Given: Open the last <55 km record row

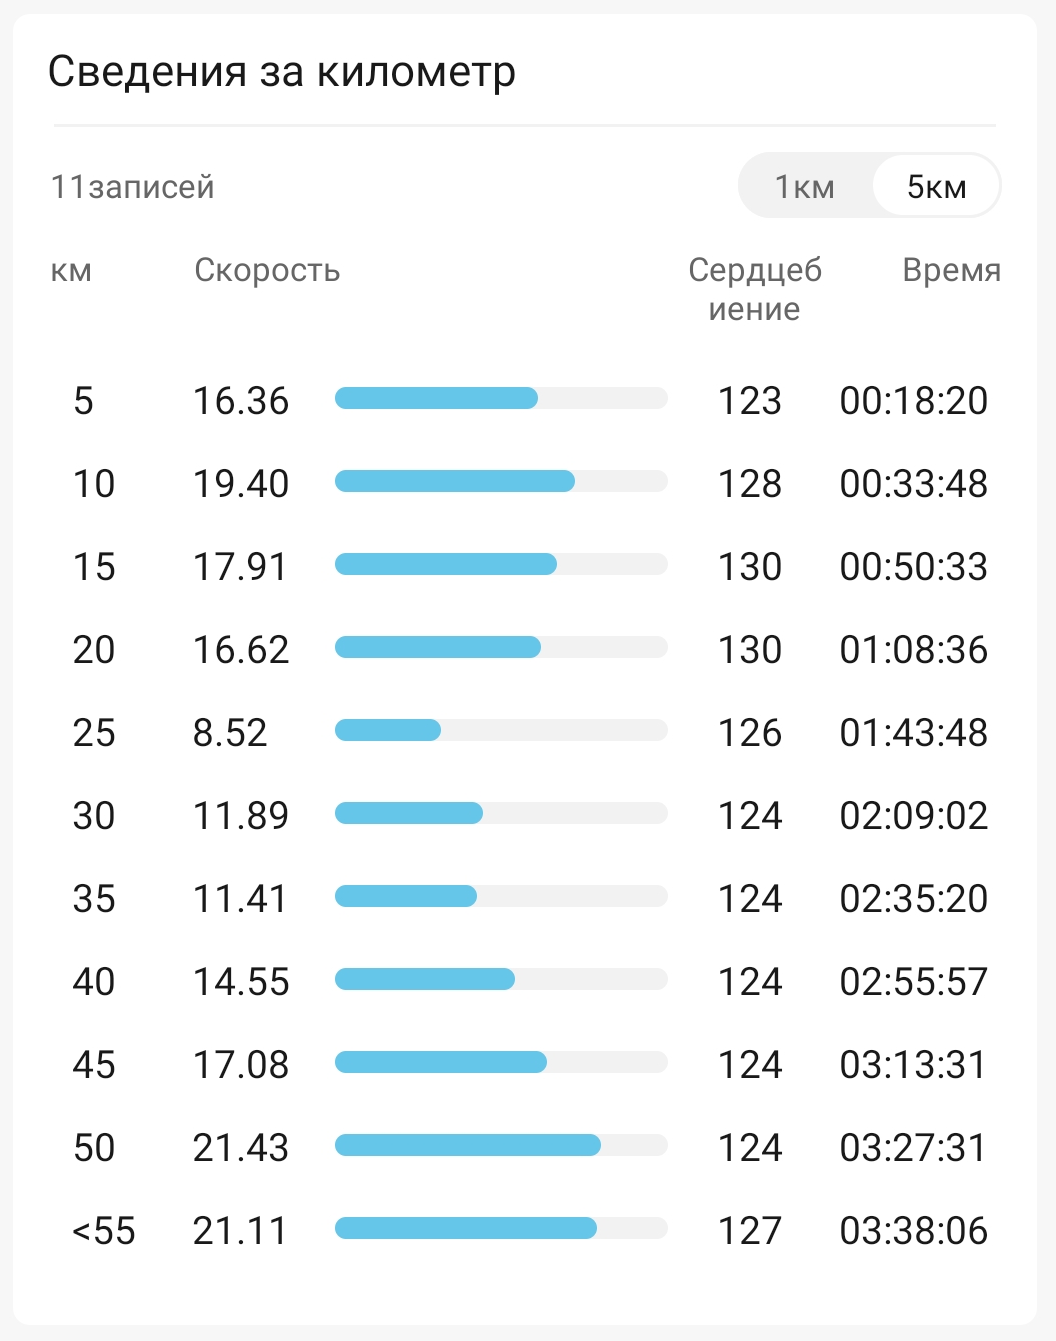Looking at the screenshot, I should (528, 1230).
